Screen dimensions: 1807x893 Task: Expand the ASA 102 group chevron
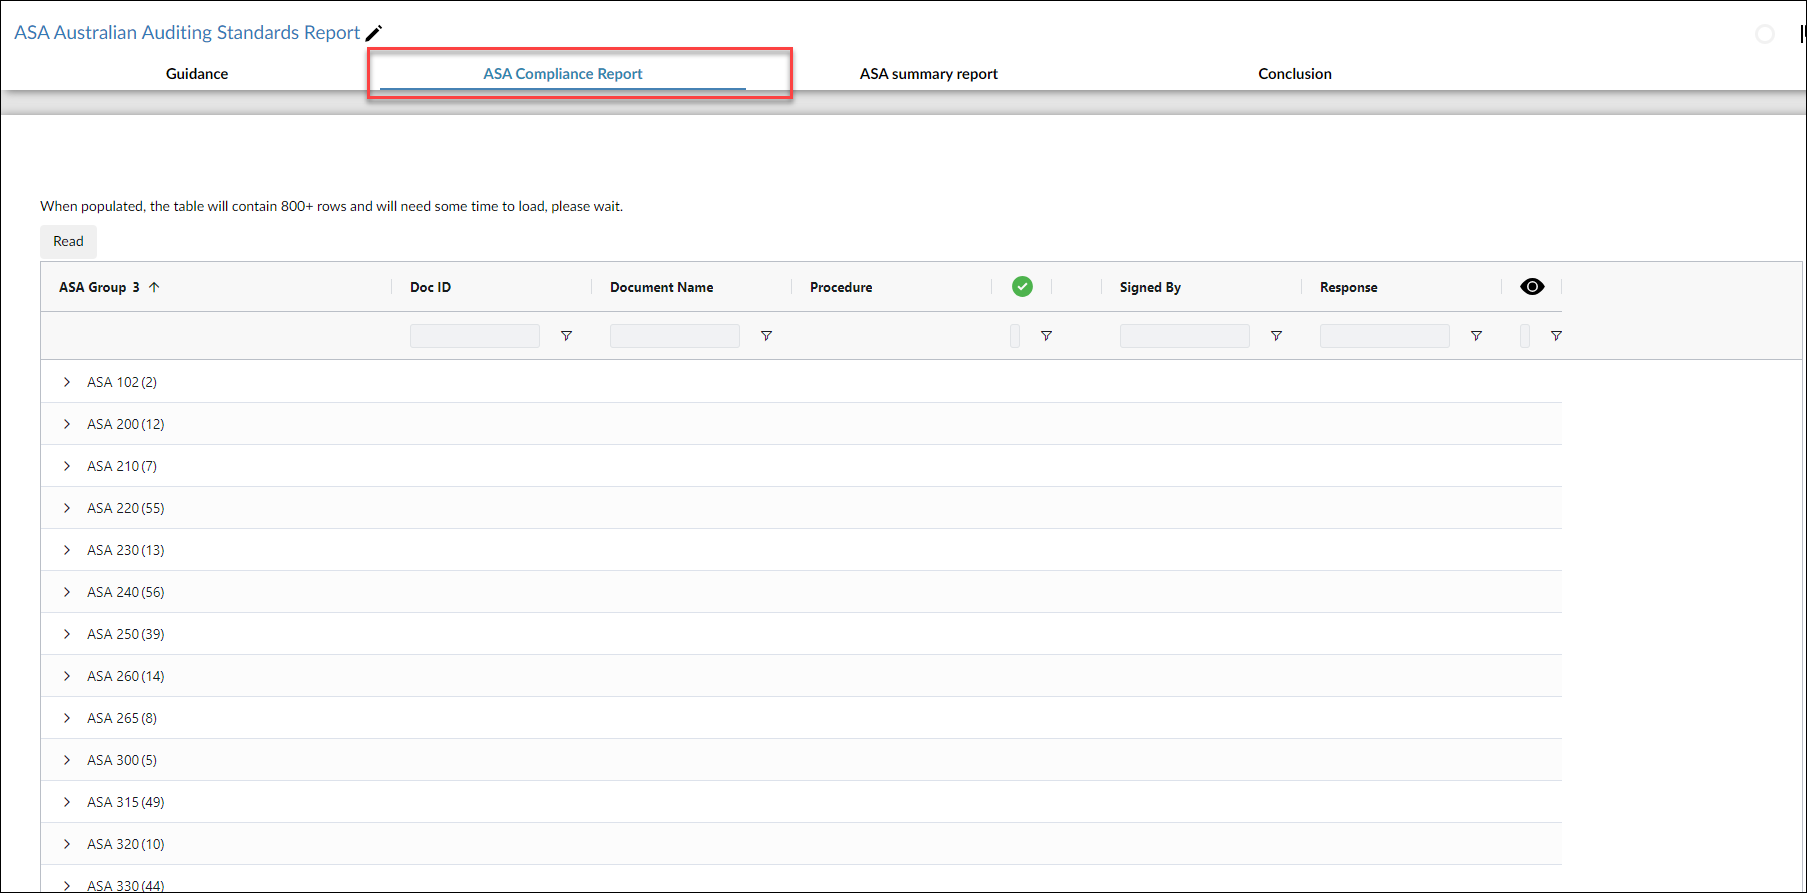pos(67,382)
